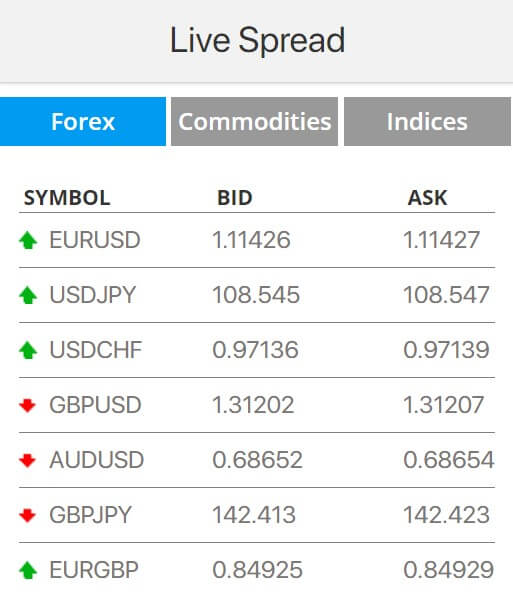The height and width of the screenshot is (597, 513).
Task: Click the green up arrow beside USDJPY
Action: click(x=28, y=295)
